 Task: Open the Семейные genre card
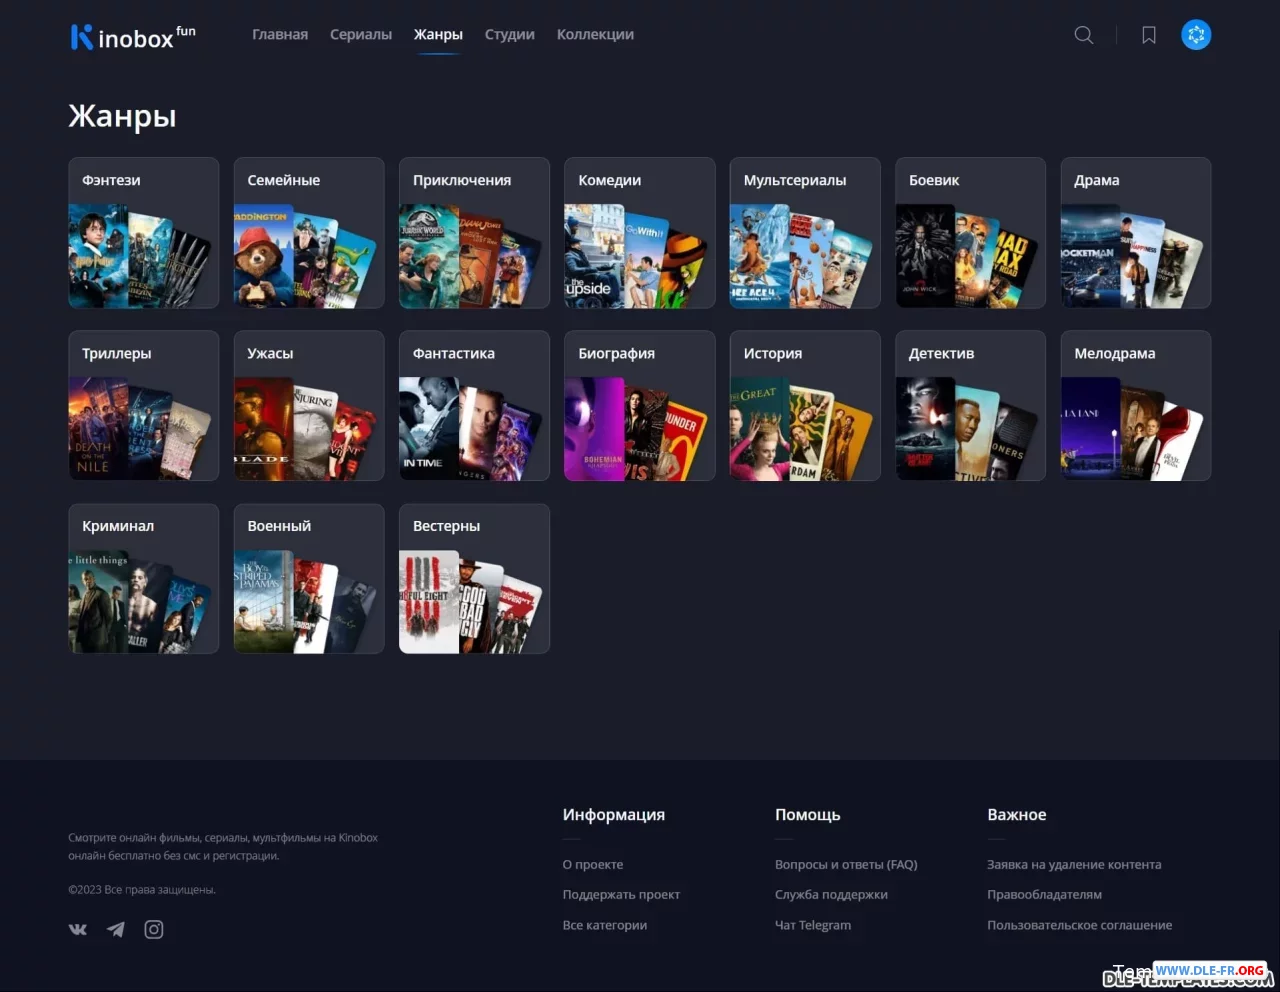click(309, 233)
